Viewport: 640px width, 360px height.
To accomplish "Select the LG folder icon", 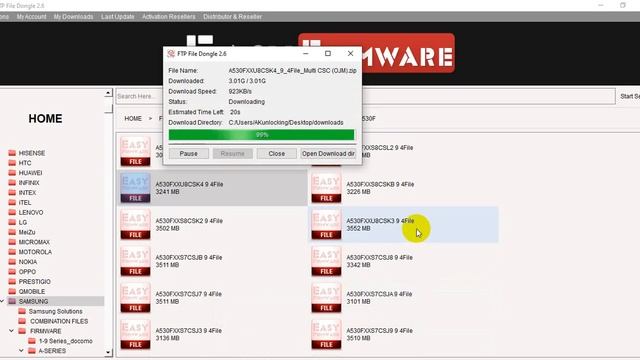I will [x=12, y=222].
